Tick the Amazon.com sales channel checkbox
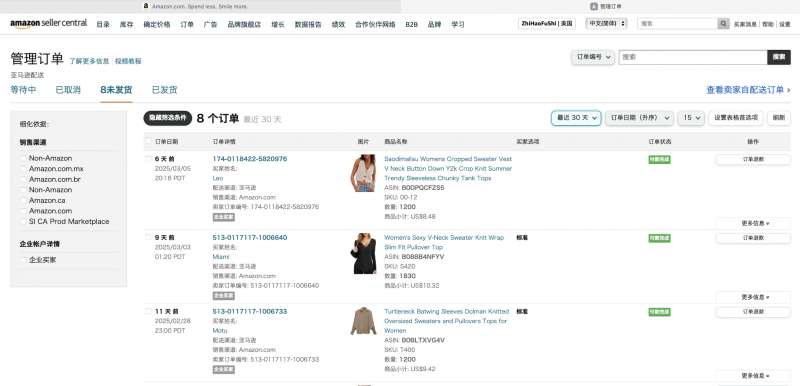The width and height of the screenshot is (800, 386). (x=23, y=211)
